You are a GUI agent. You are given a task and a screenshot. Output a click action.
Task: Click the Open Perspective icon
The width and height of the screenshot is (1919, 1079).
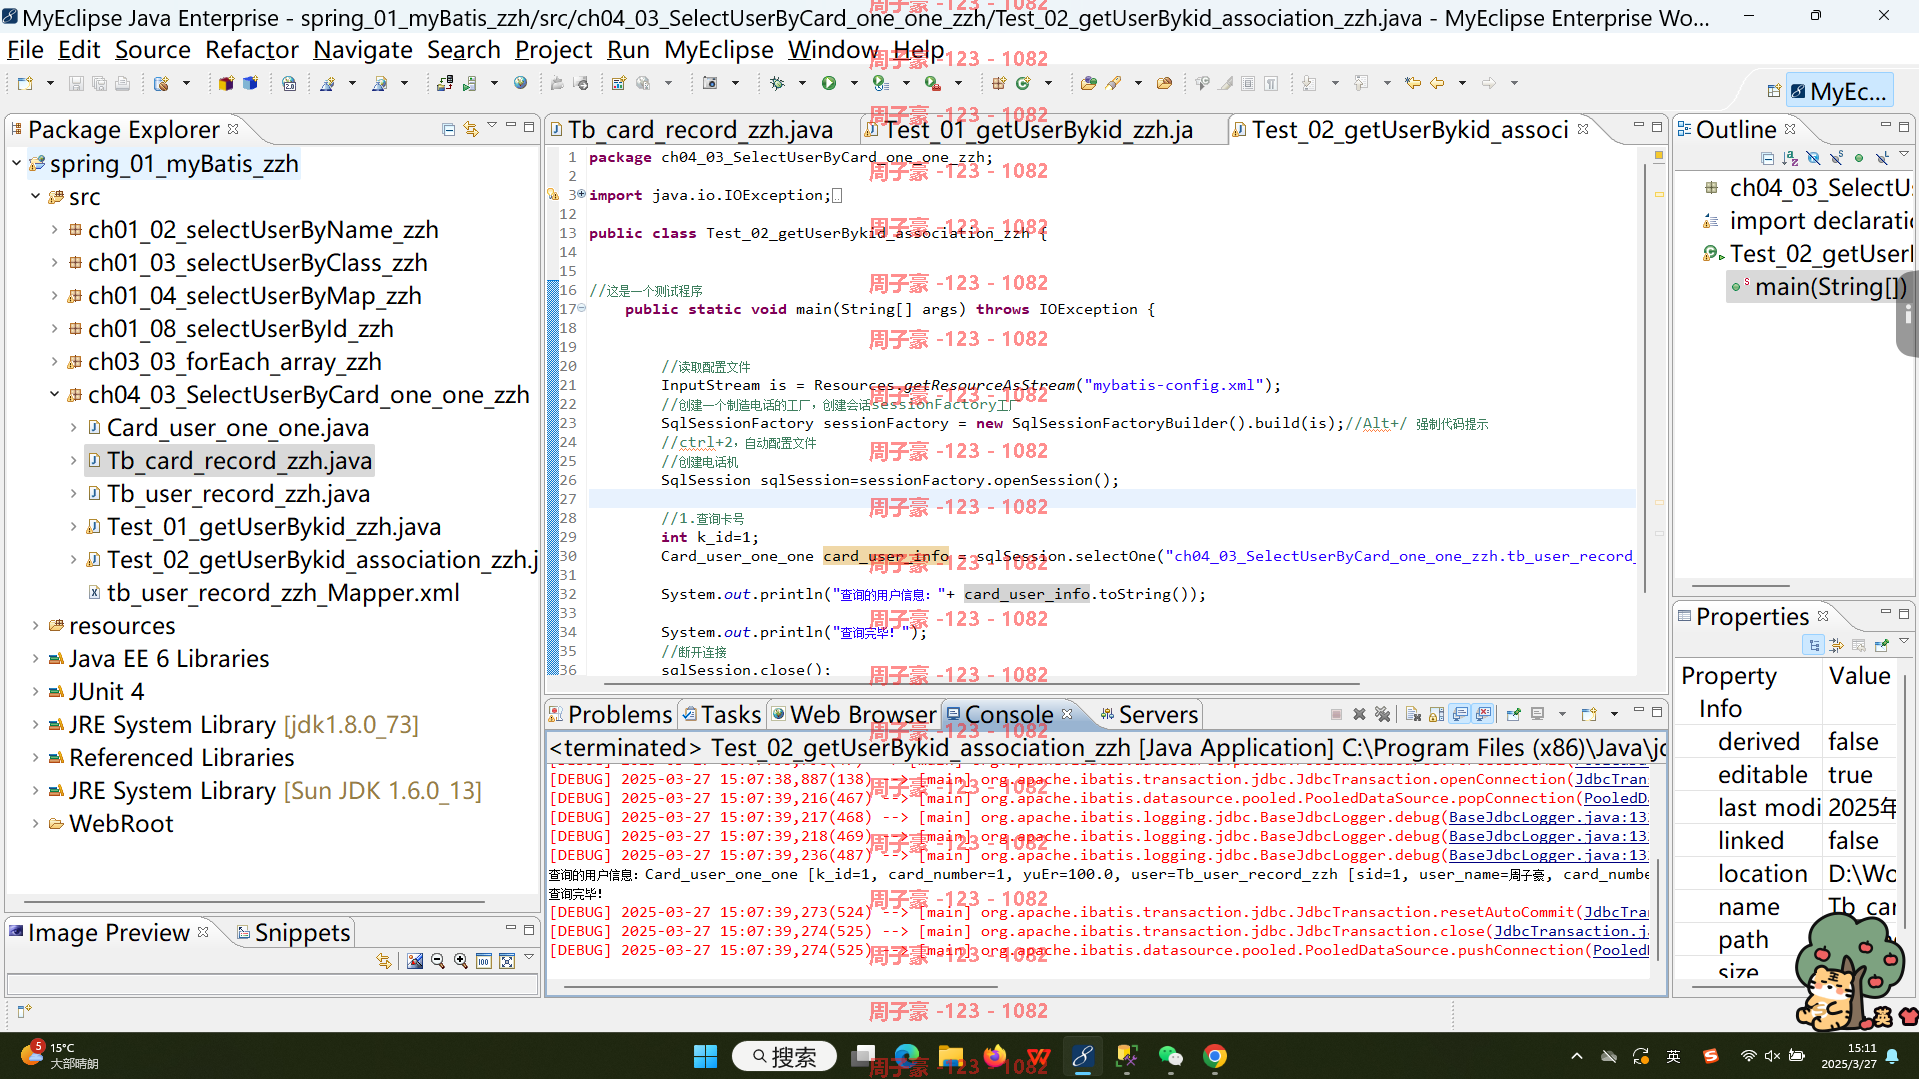(1774, 91)
